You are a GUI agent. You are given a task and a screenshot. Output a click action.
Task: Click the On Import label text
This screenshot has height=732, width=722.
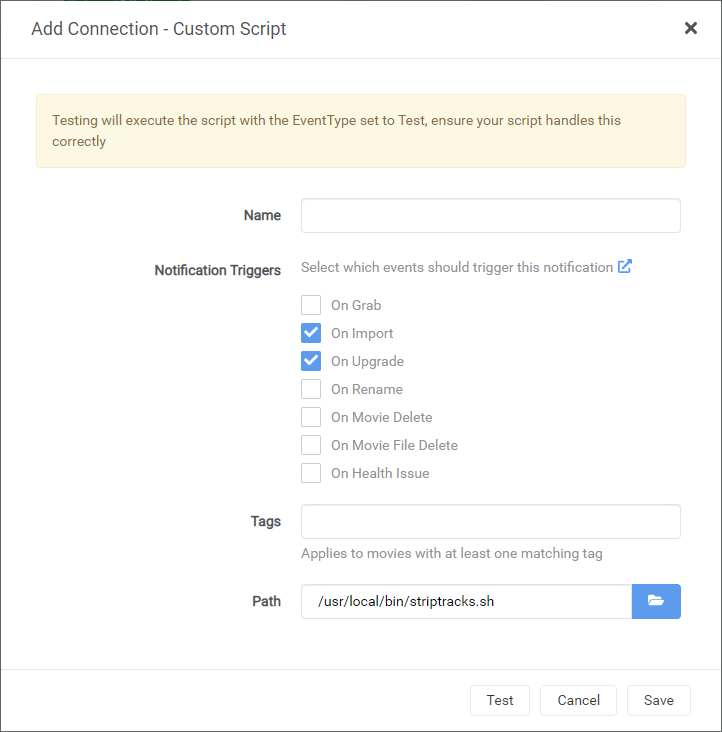(x=362, y=333)
